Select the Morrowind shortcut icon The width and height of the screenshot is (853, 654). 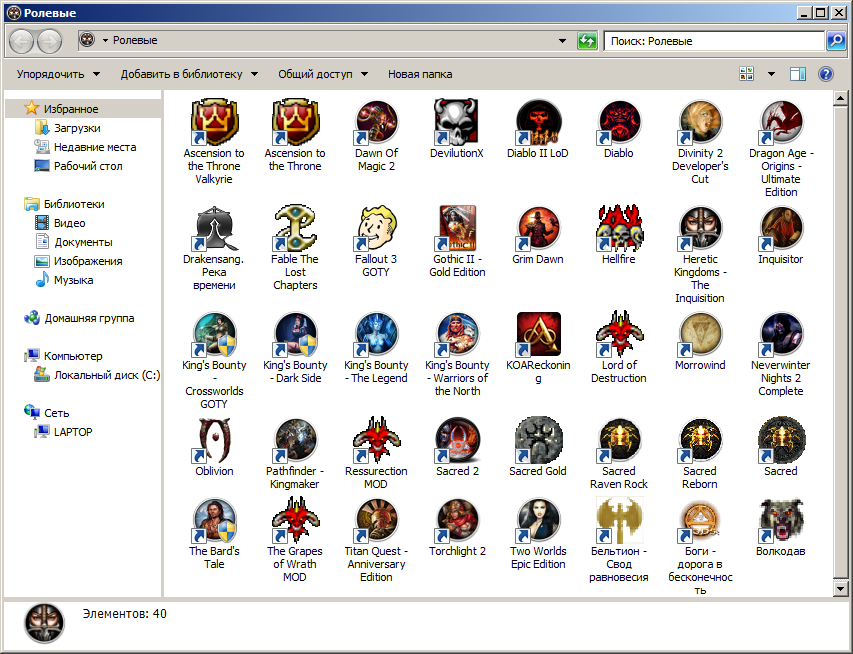[700, 334]
